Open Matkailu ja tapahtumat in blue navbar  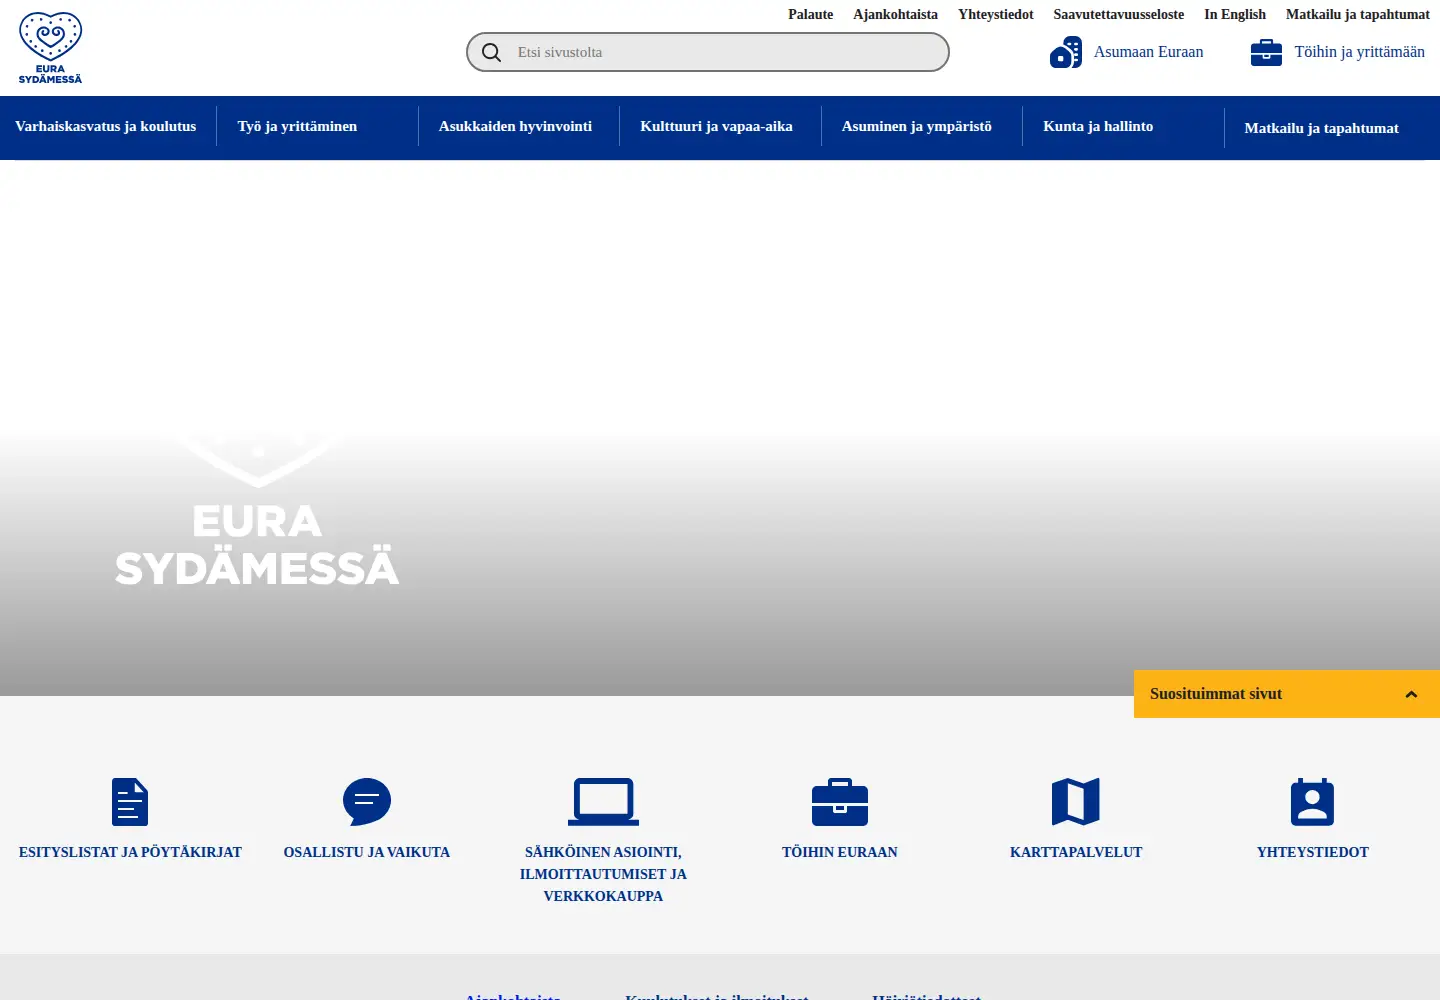pos(1321,128)
